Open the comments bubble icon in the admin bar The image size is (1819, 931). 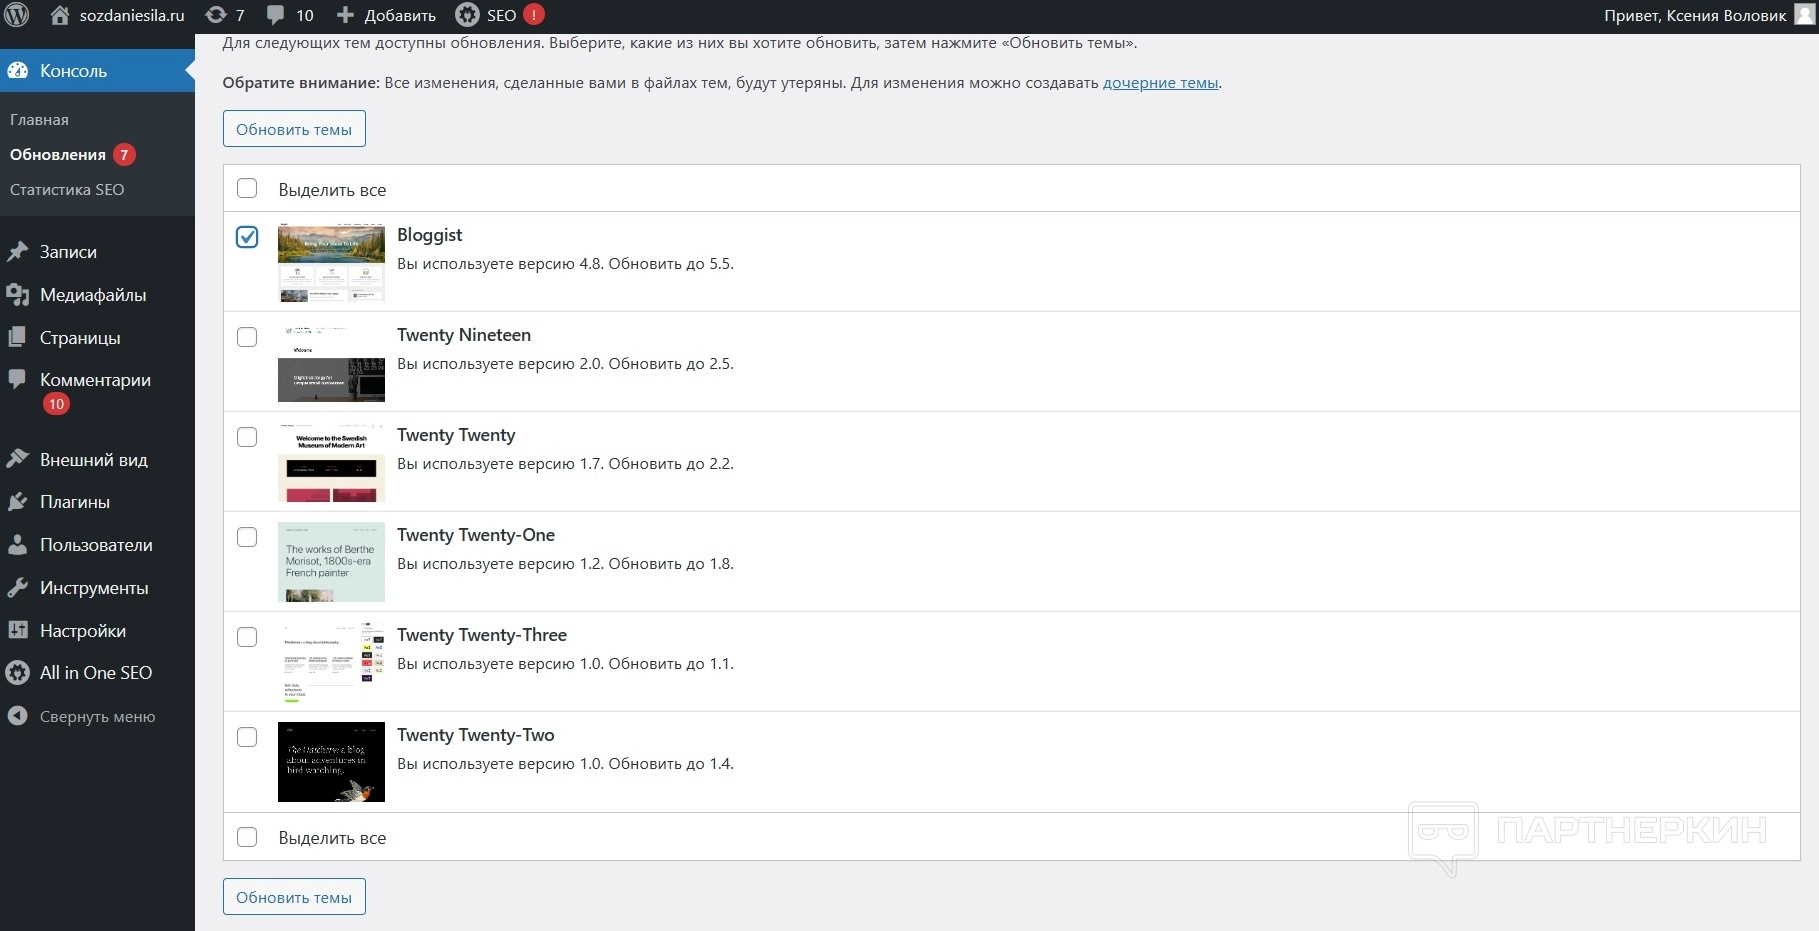pos(276,16)
